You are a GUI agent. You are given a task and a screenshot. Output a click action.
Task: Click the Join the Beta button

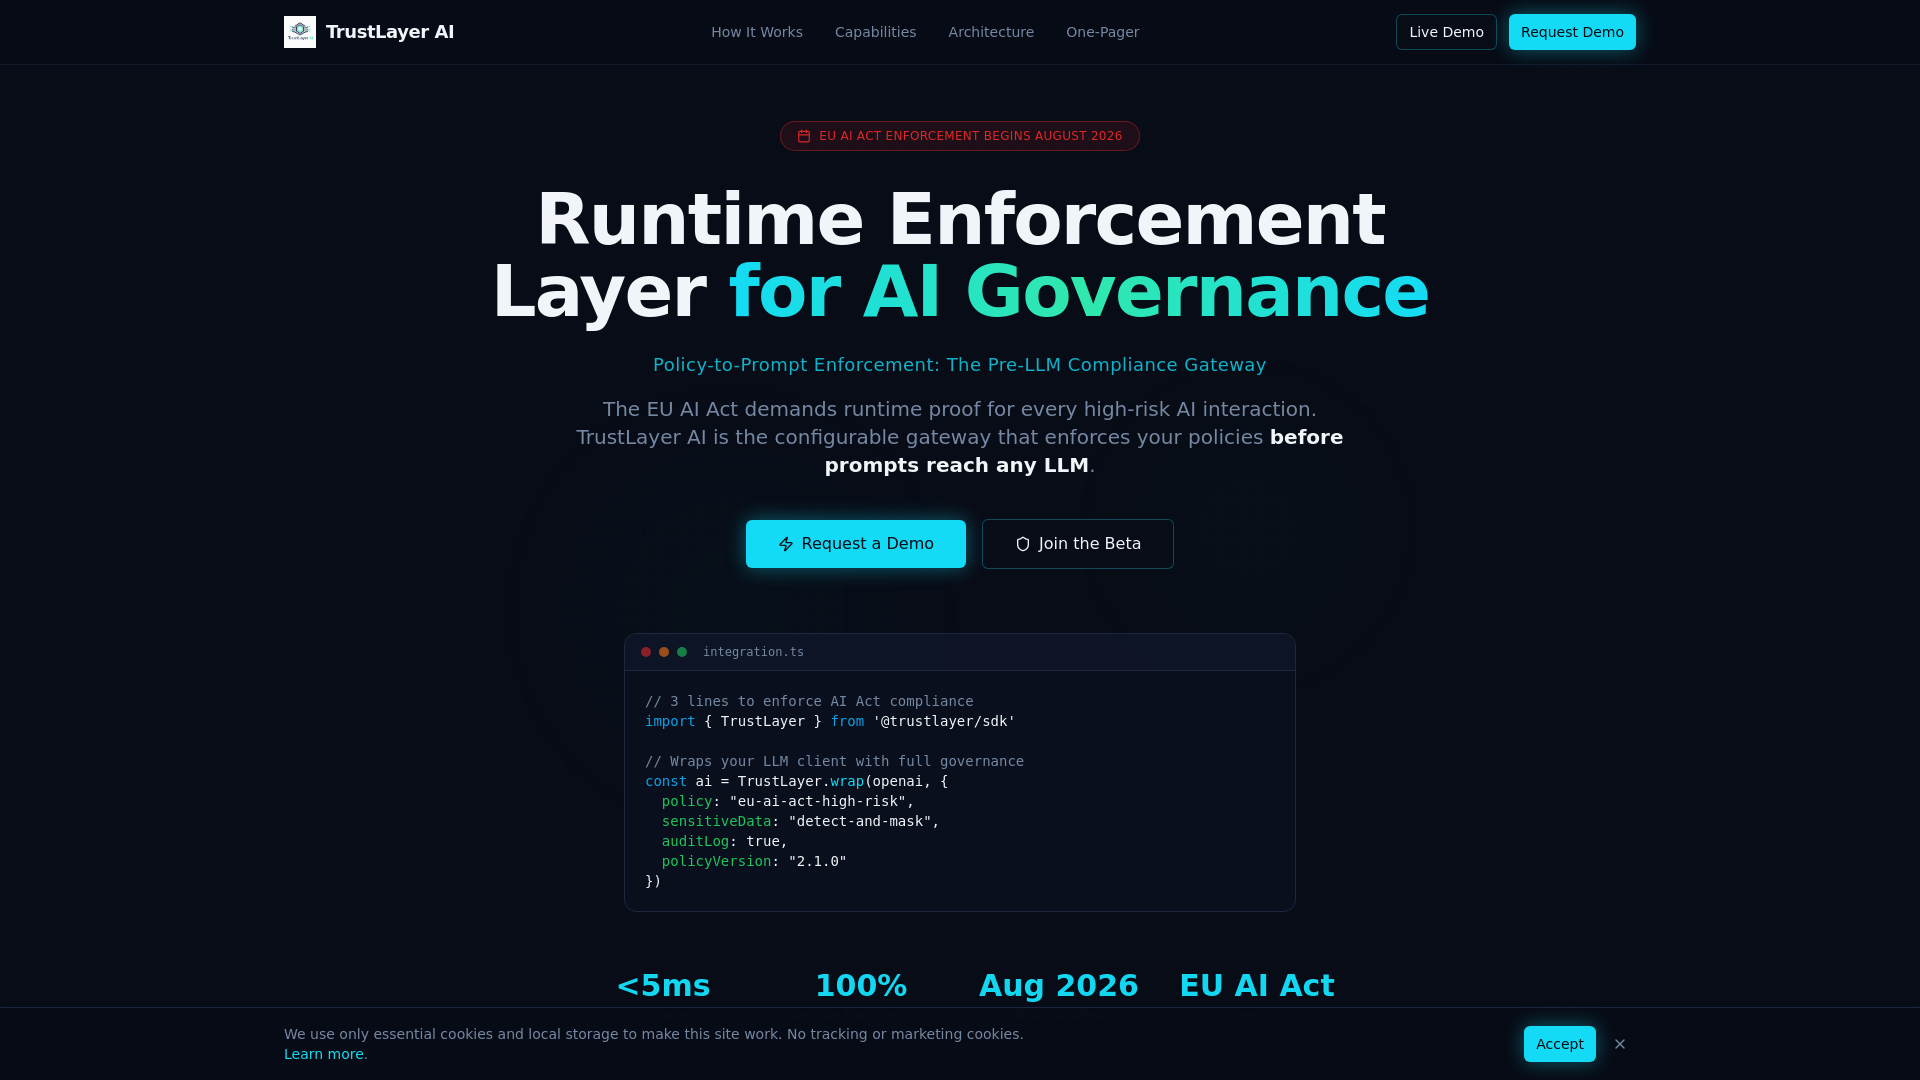pos(1078,544)
